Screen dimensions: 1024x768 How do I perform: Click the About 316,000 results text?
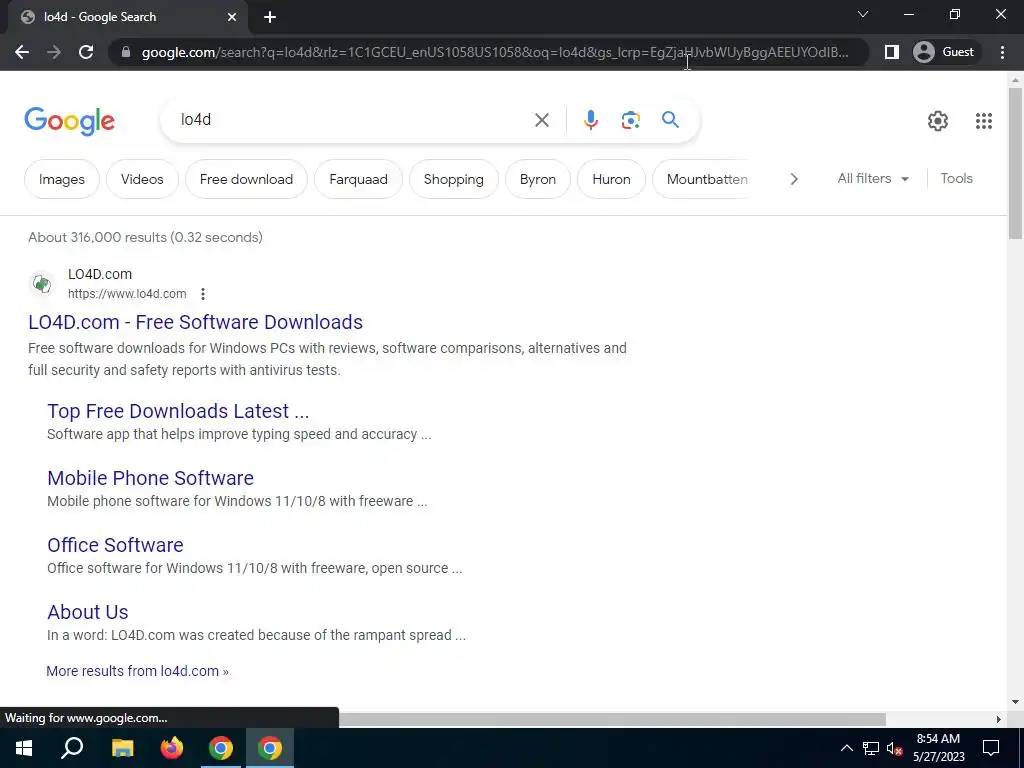[145, 237]
